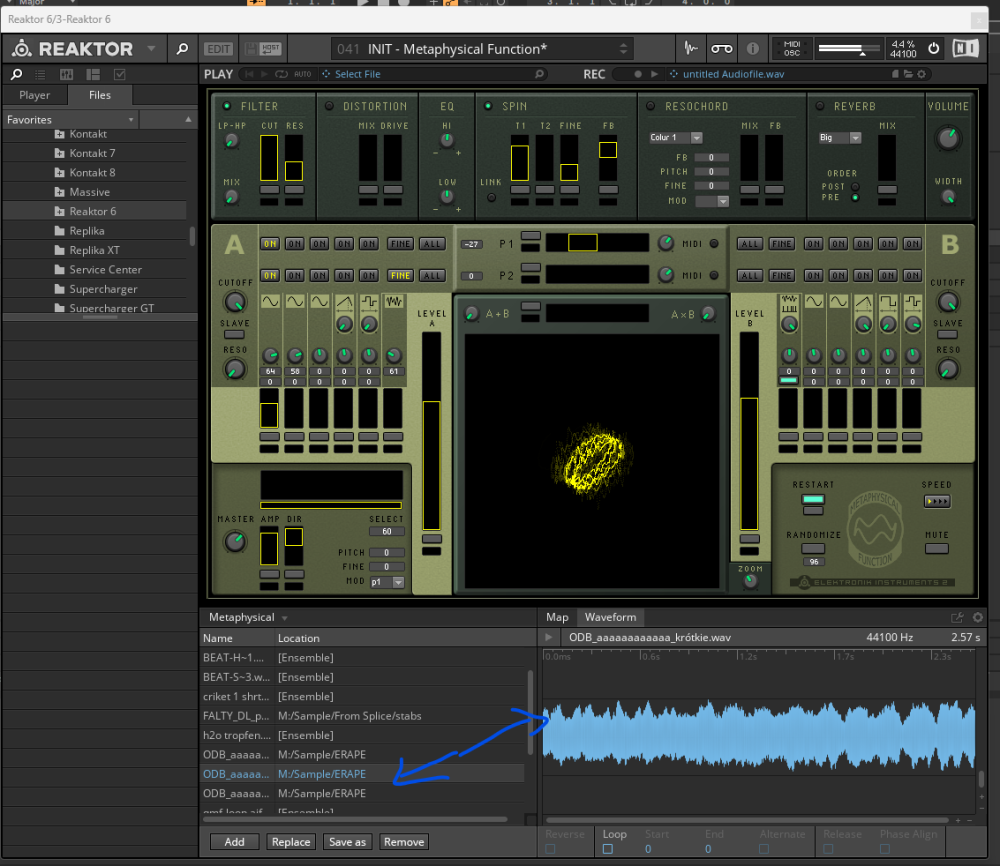Click the LEVEL A fader

tap(432, 431)
